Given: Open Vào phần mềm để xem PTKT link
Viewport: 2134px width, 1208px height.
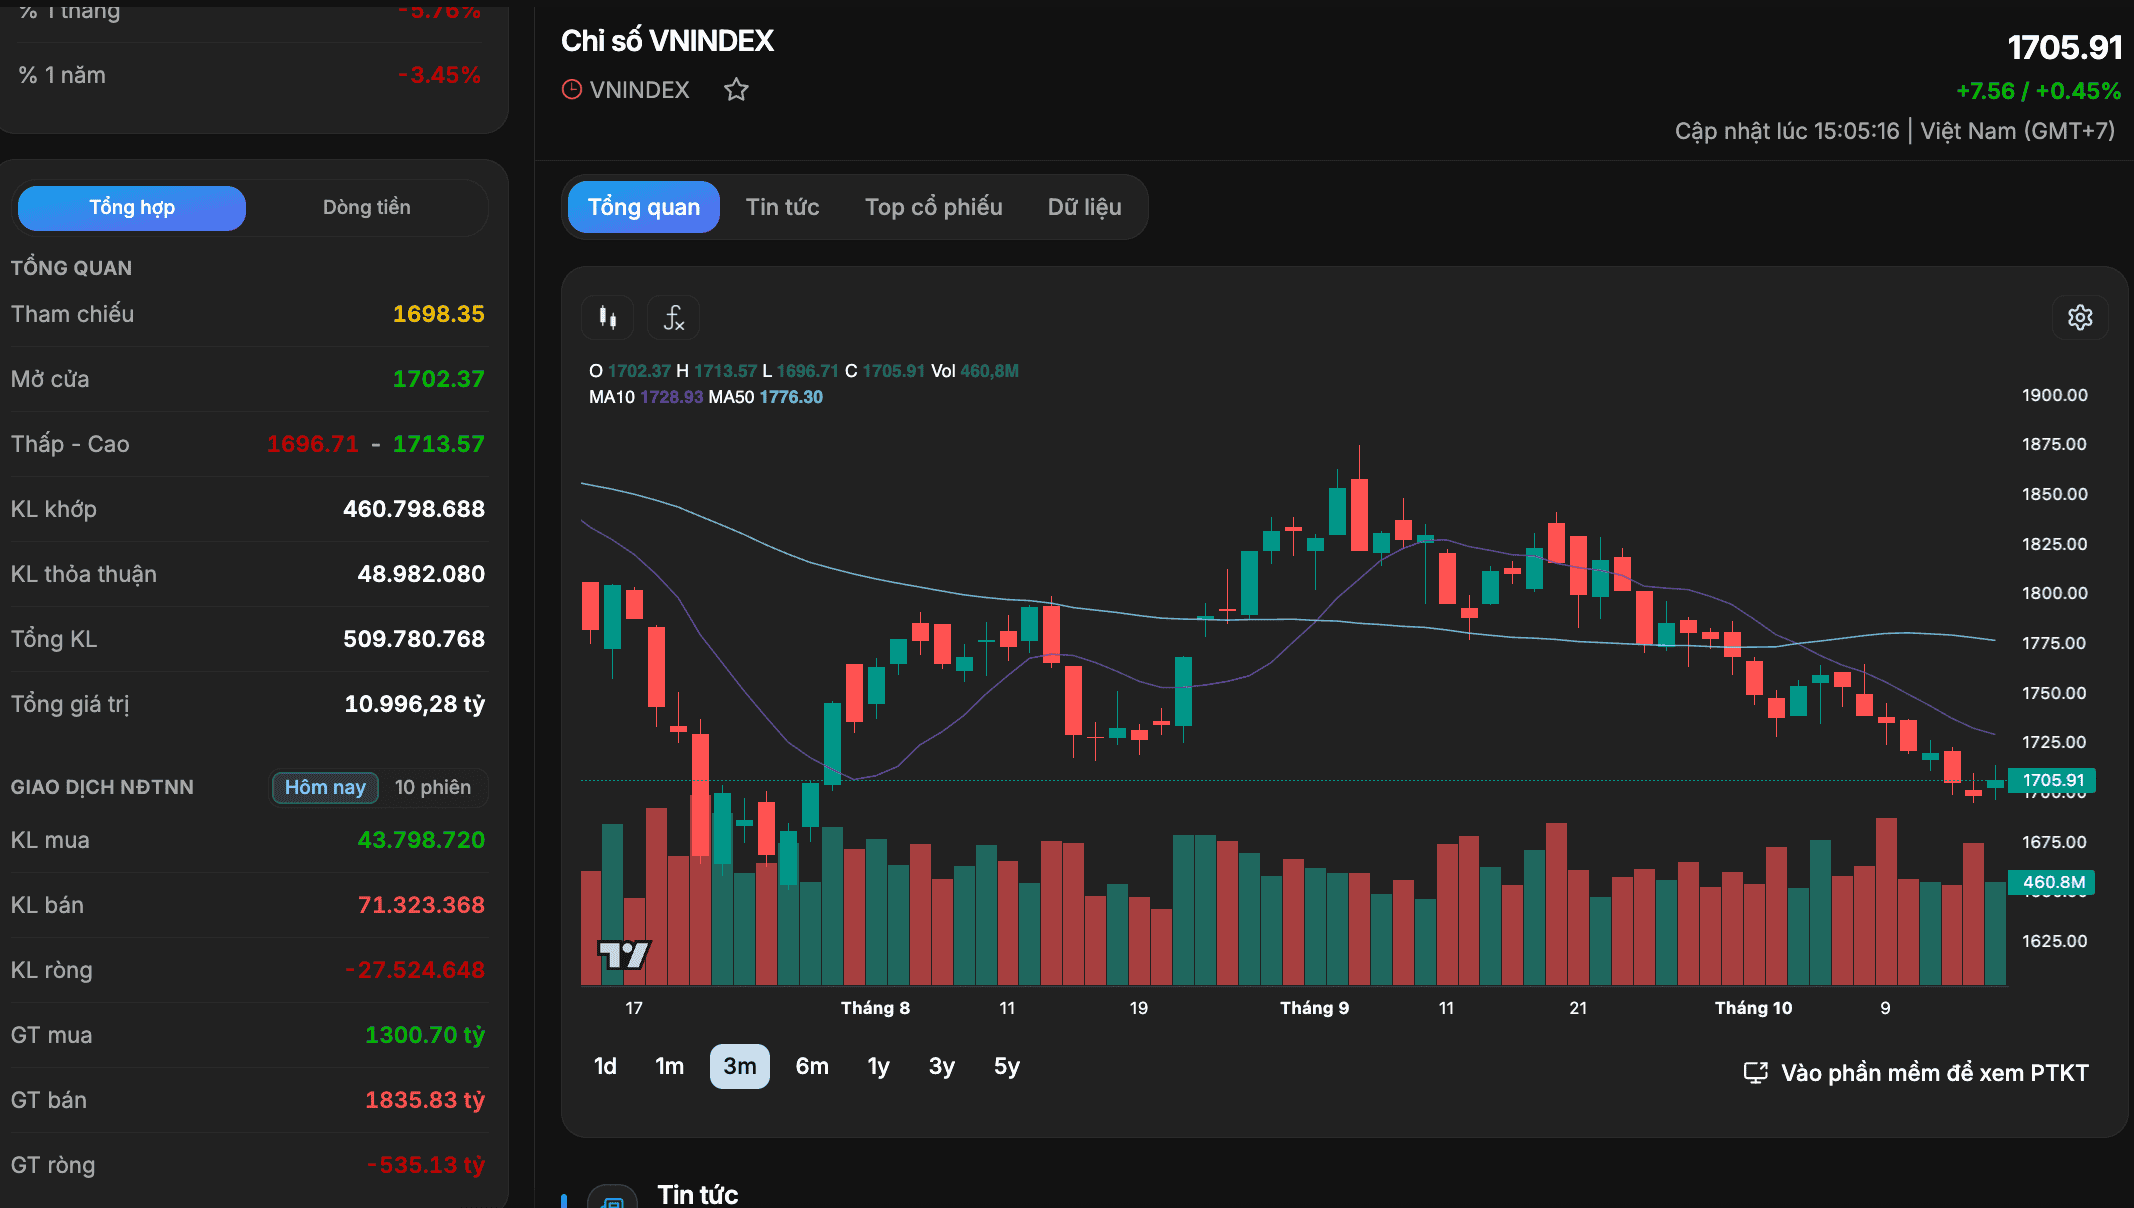Looking at the screenshot, I should click(1934, 1073).
